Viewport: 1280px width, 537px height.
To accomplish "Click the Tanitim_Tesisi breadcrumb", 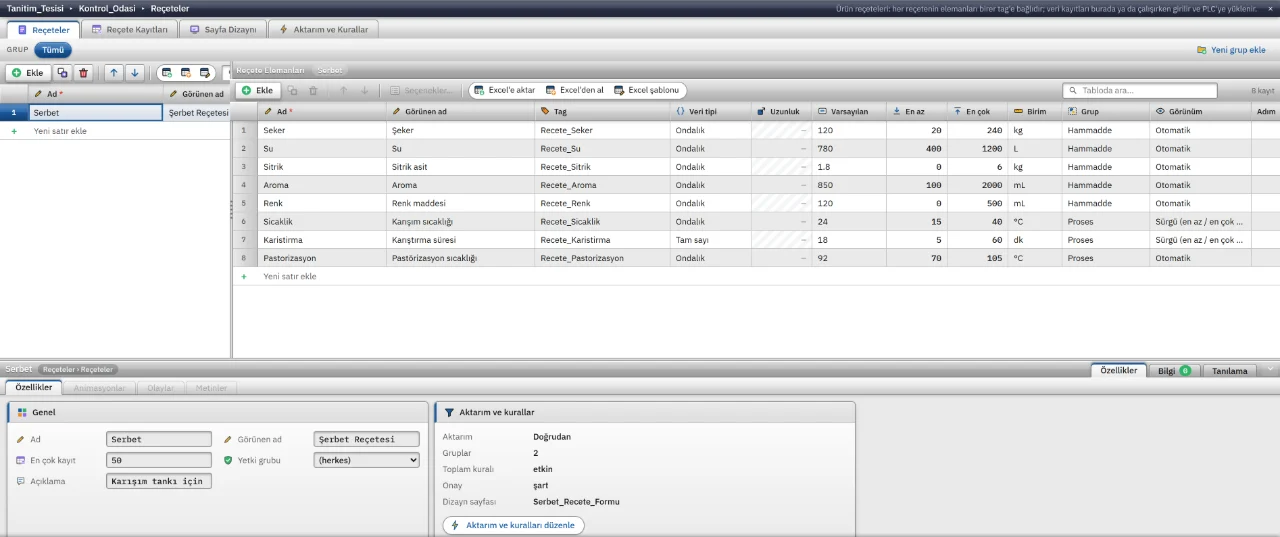I will point(34,8).
